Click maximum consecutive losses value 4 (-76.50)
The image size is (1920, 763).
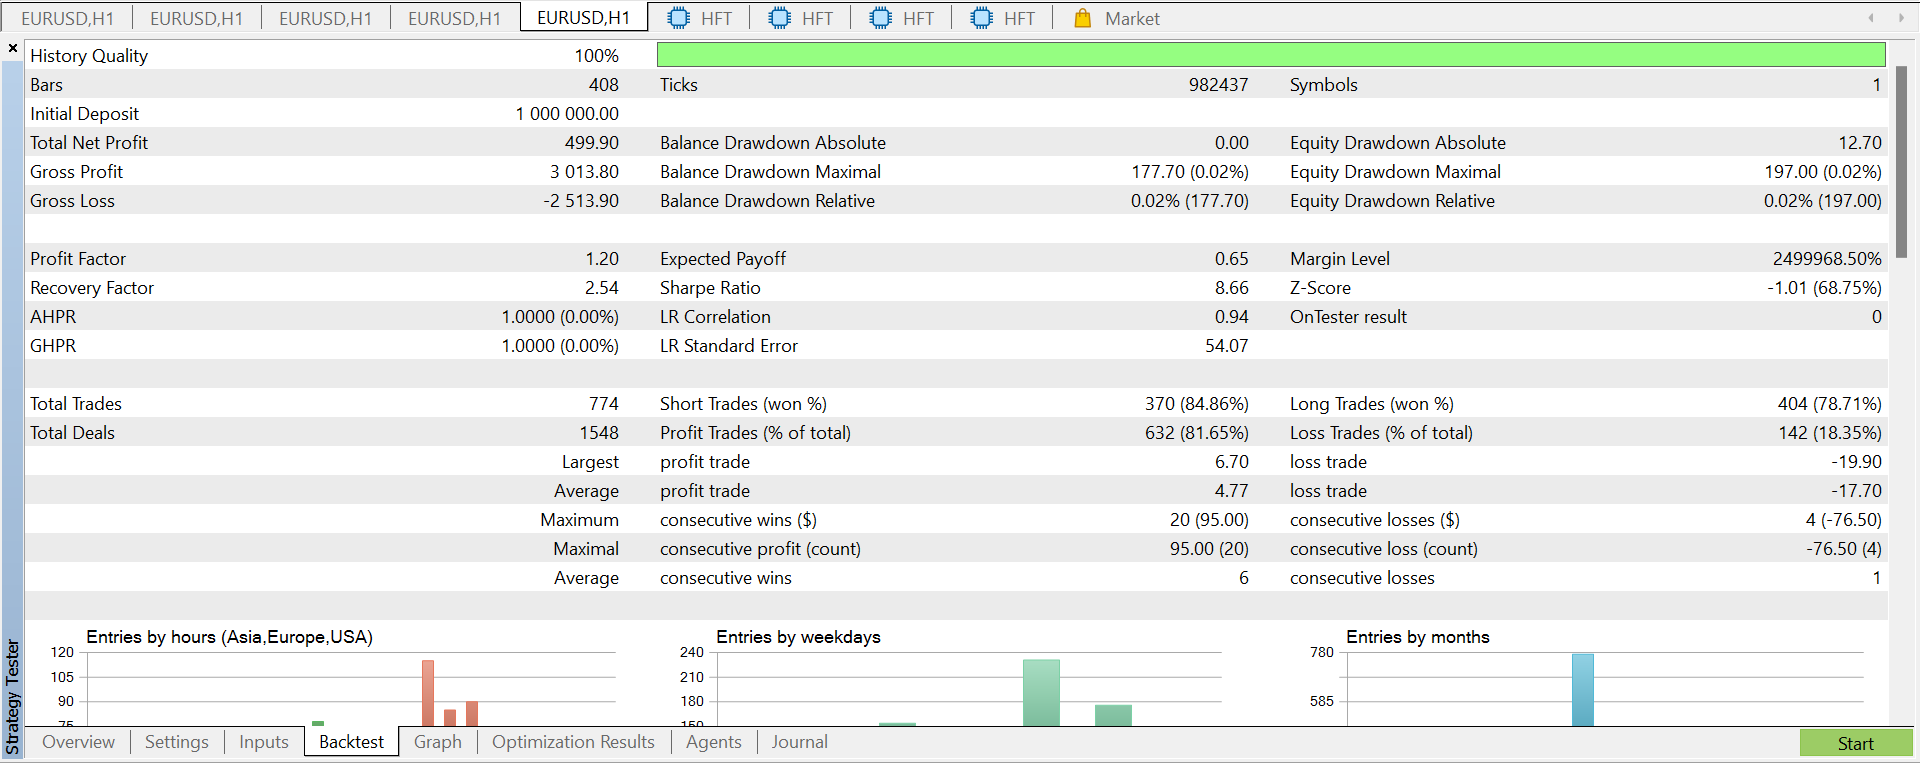coord(1844,520)
